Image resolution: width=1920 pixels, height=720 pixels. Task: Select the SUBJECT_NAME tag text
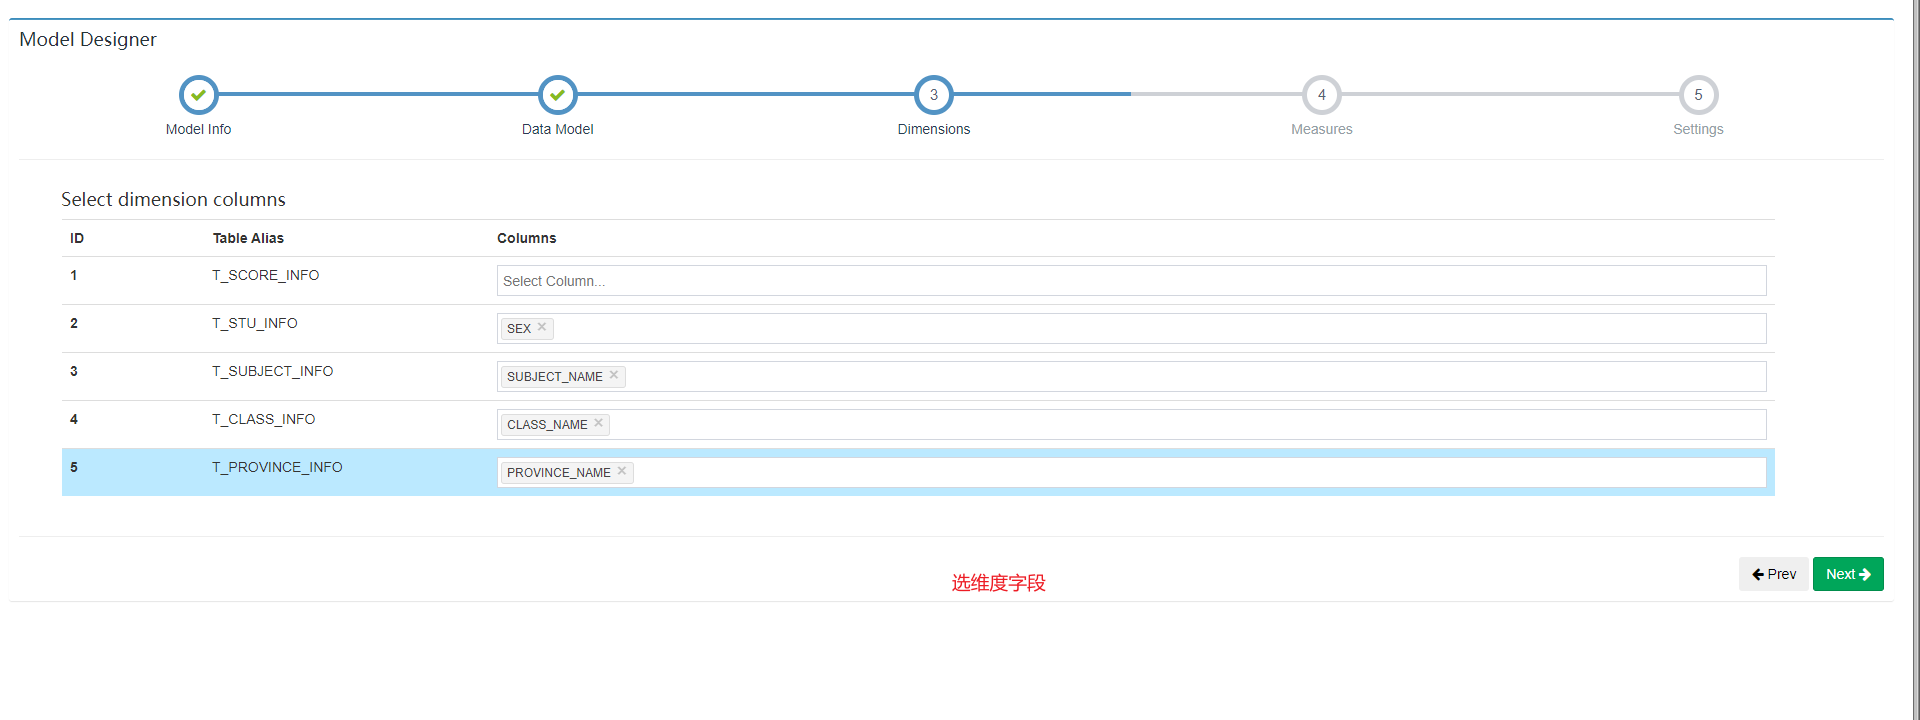[x=555, y=376]
